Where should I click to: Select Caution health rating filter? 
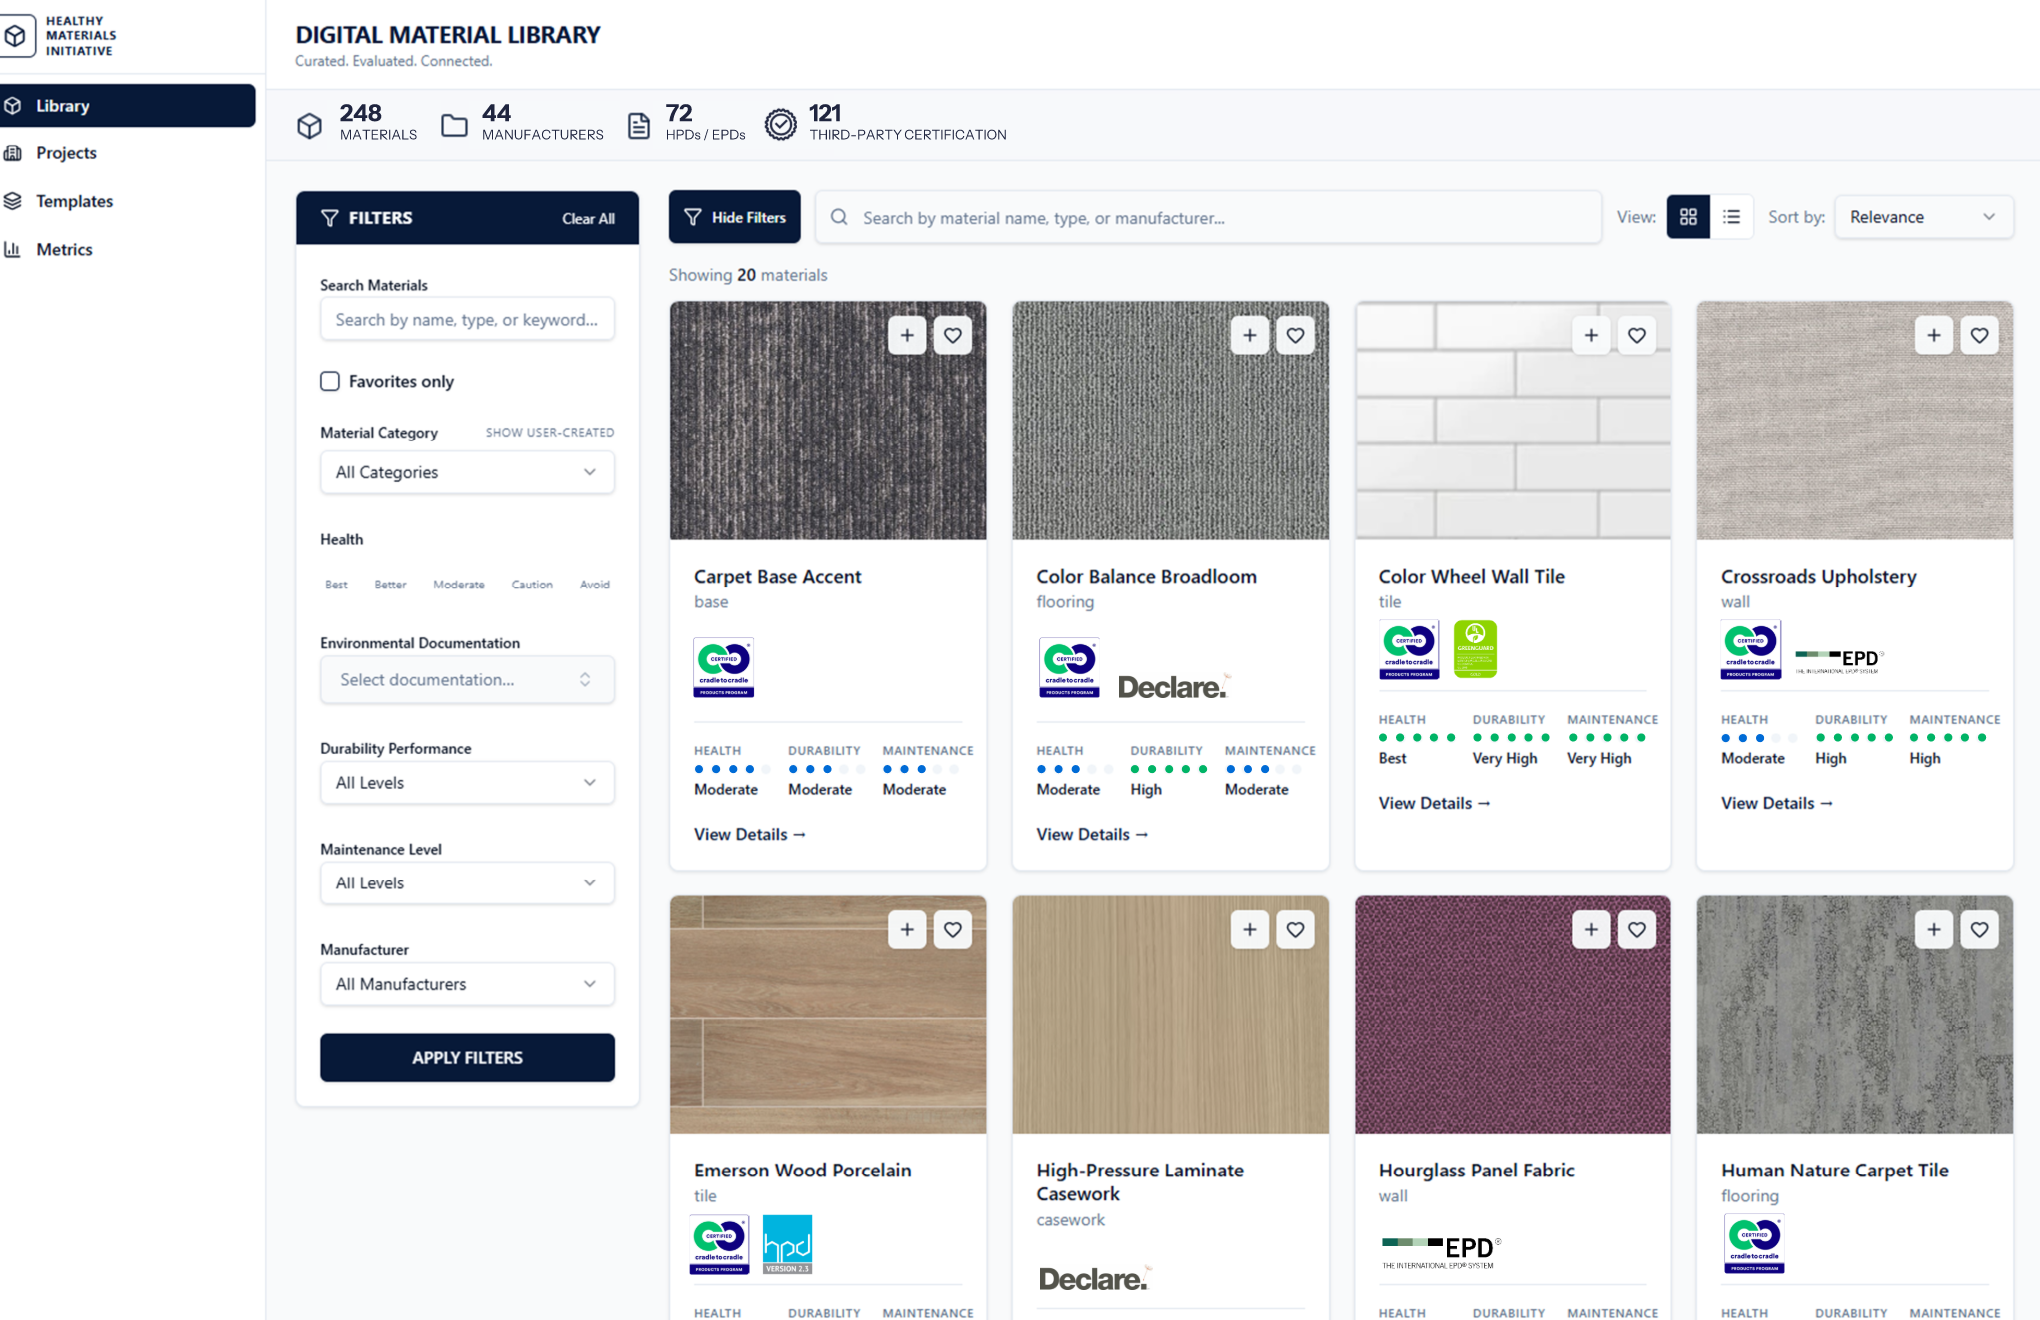pyautogui.click(x=532, y=584)
